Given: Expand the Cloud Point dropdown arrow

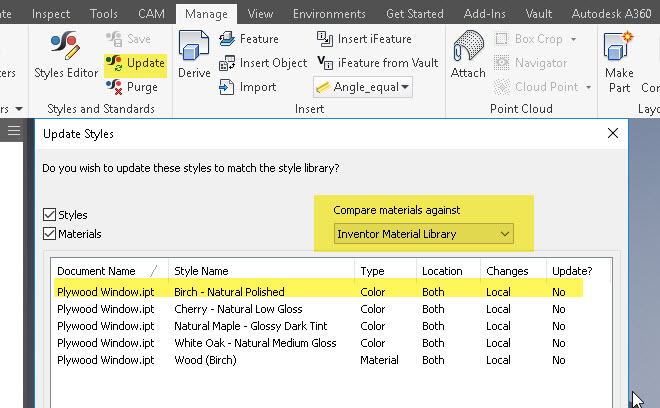Looking at the screenshot, I should coord(588,88).
